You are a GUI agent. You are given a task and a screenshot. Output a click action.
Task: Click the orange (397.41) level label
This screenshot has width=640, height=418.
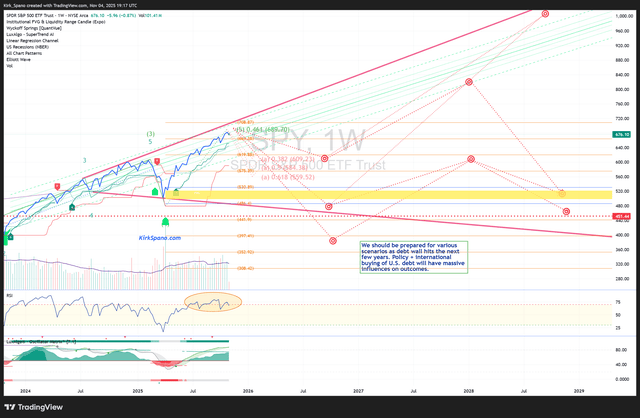[245, 236]
